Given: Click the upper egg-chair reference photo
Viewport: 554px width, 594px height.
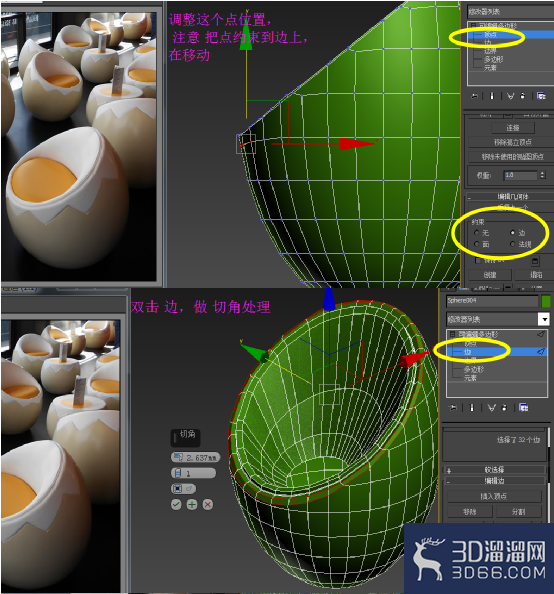Looking at the screenshot, I should pos(79,147).
